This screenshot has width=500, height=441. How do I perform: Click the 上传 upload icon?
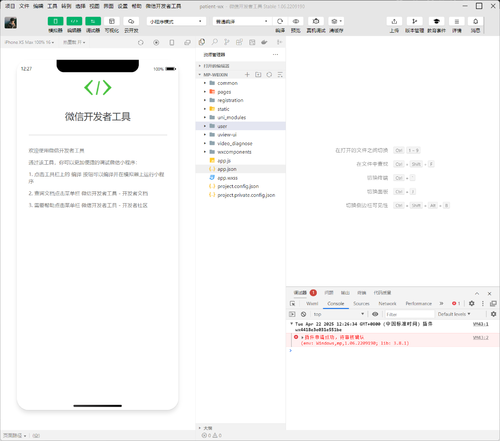click(x=394, y=21)
